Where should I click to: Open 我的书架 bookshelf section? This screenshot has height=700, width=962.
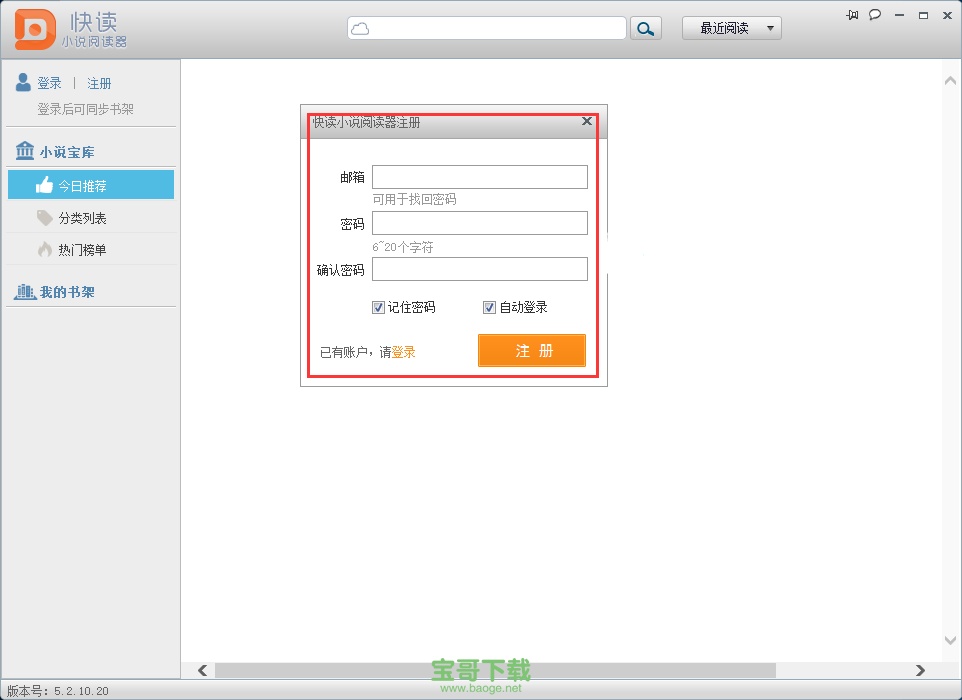67,292
